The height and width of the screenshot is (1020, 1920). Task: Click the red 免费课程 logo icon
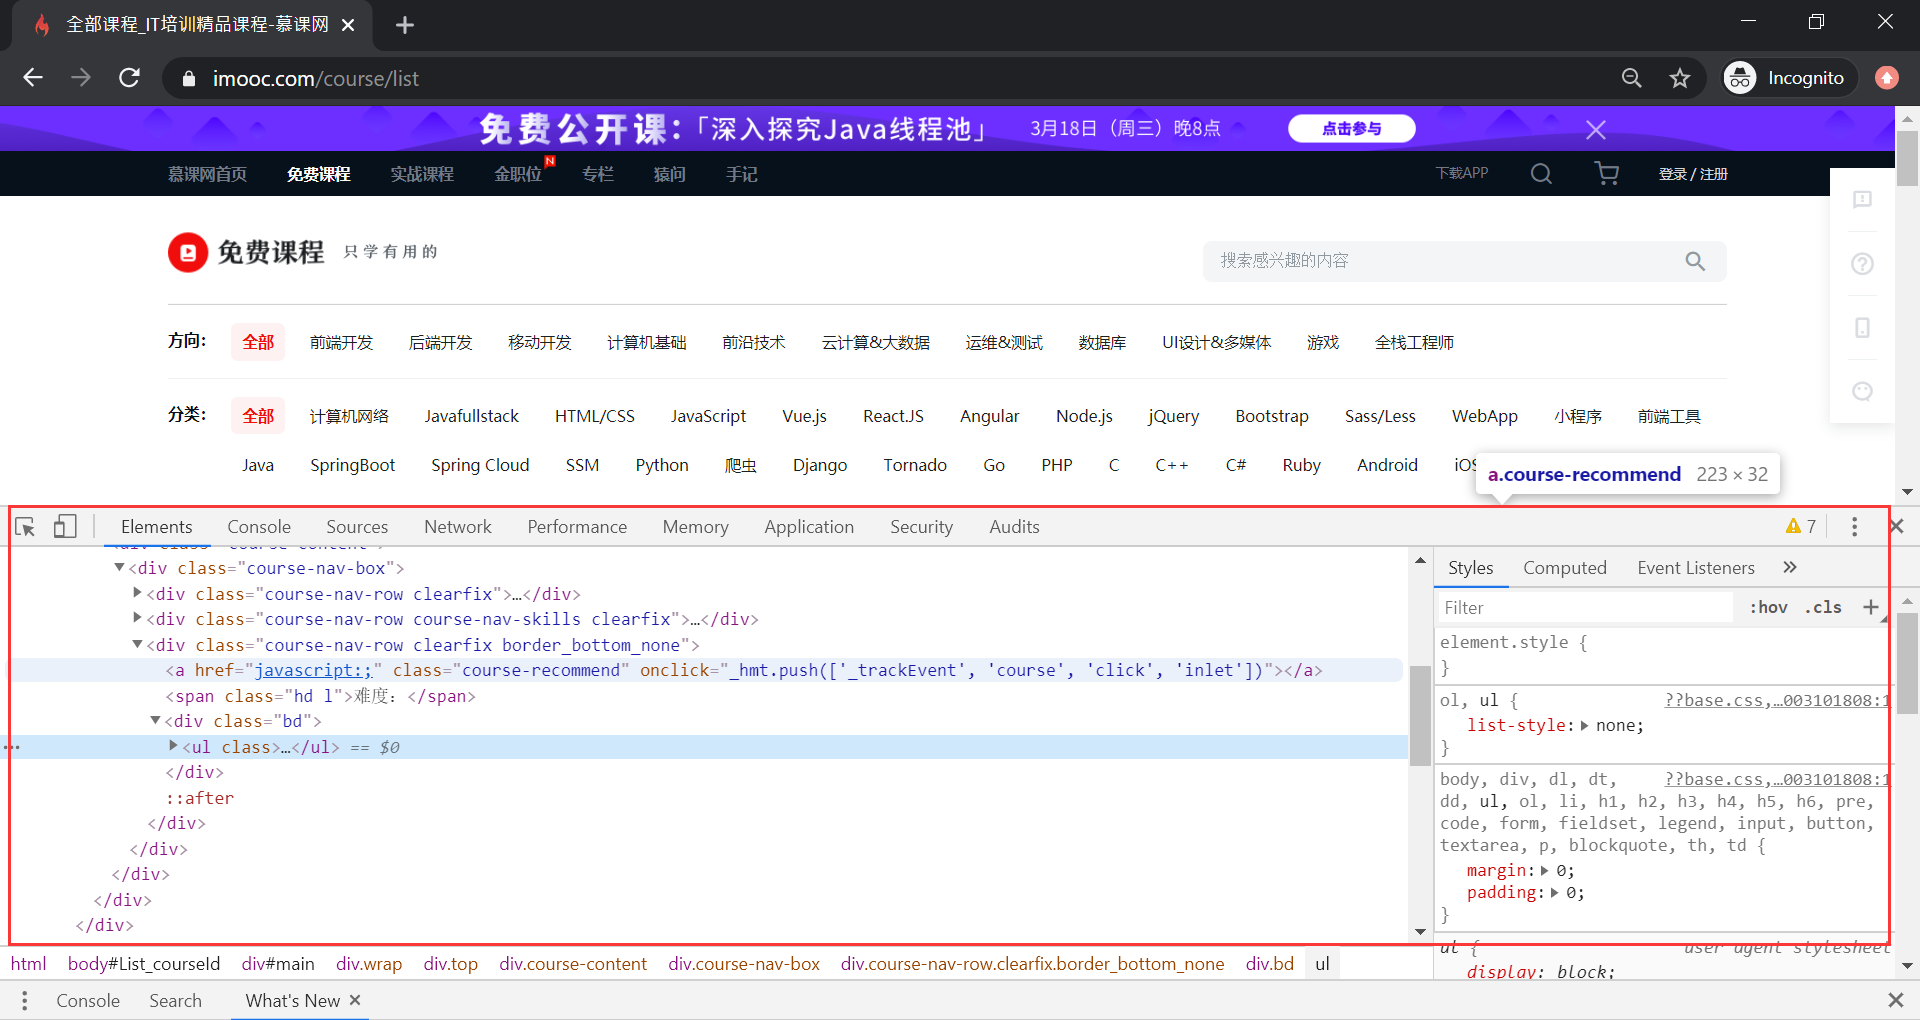[x=188, y=253]
